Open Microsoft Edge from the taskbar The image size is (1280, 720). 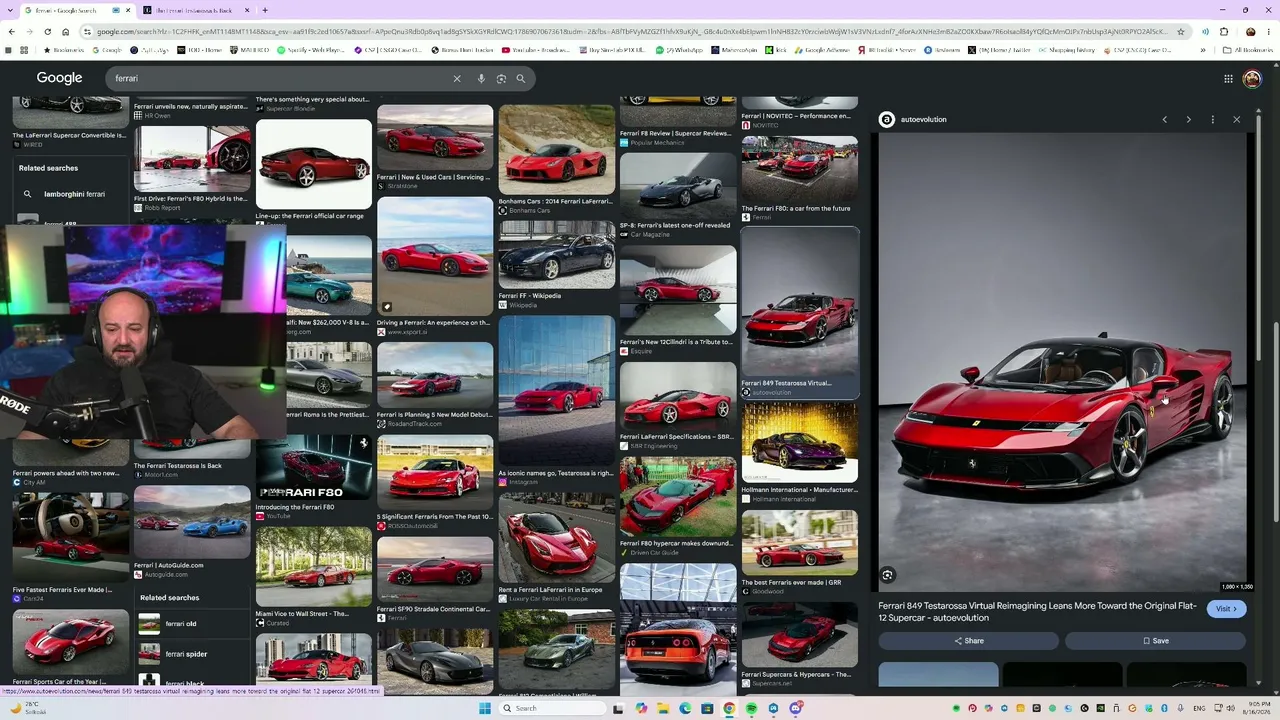coord(685,708)
